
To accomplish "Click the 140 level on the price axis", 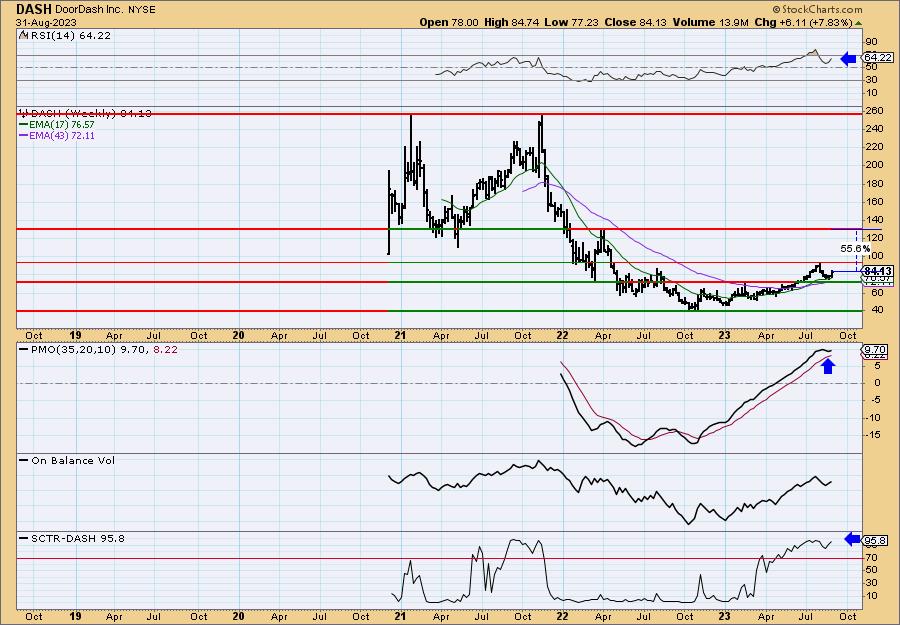I will [x=875, y=219].
